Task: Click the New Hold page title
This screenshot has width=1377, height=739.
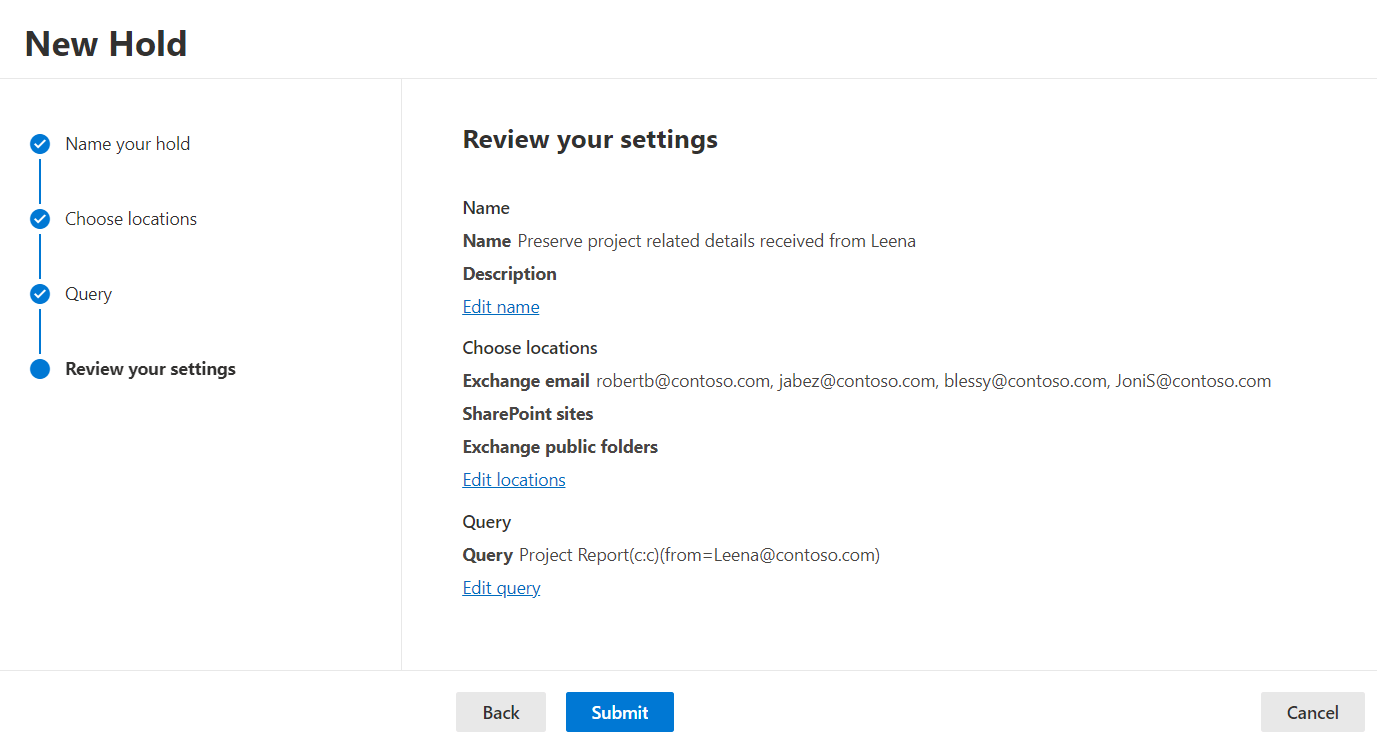Action: point(105,43)
